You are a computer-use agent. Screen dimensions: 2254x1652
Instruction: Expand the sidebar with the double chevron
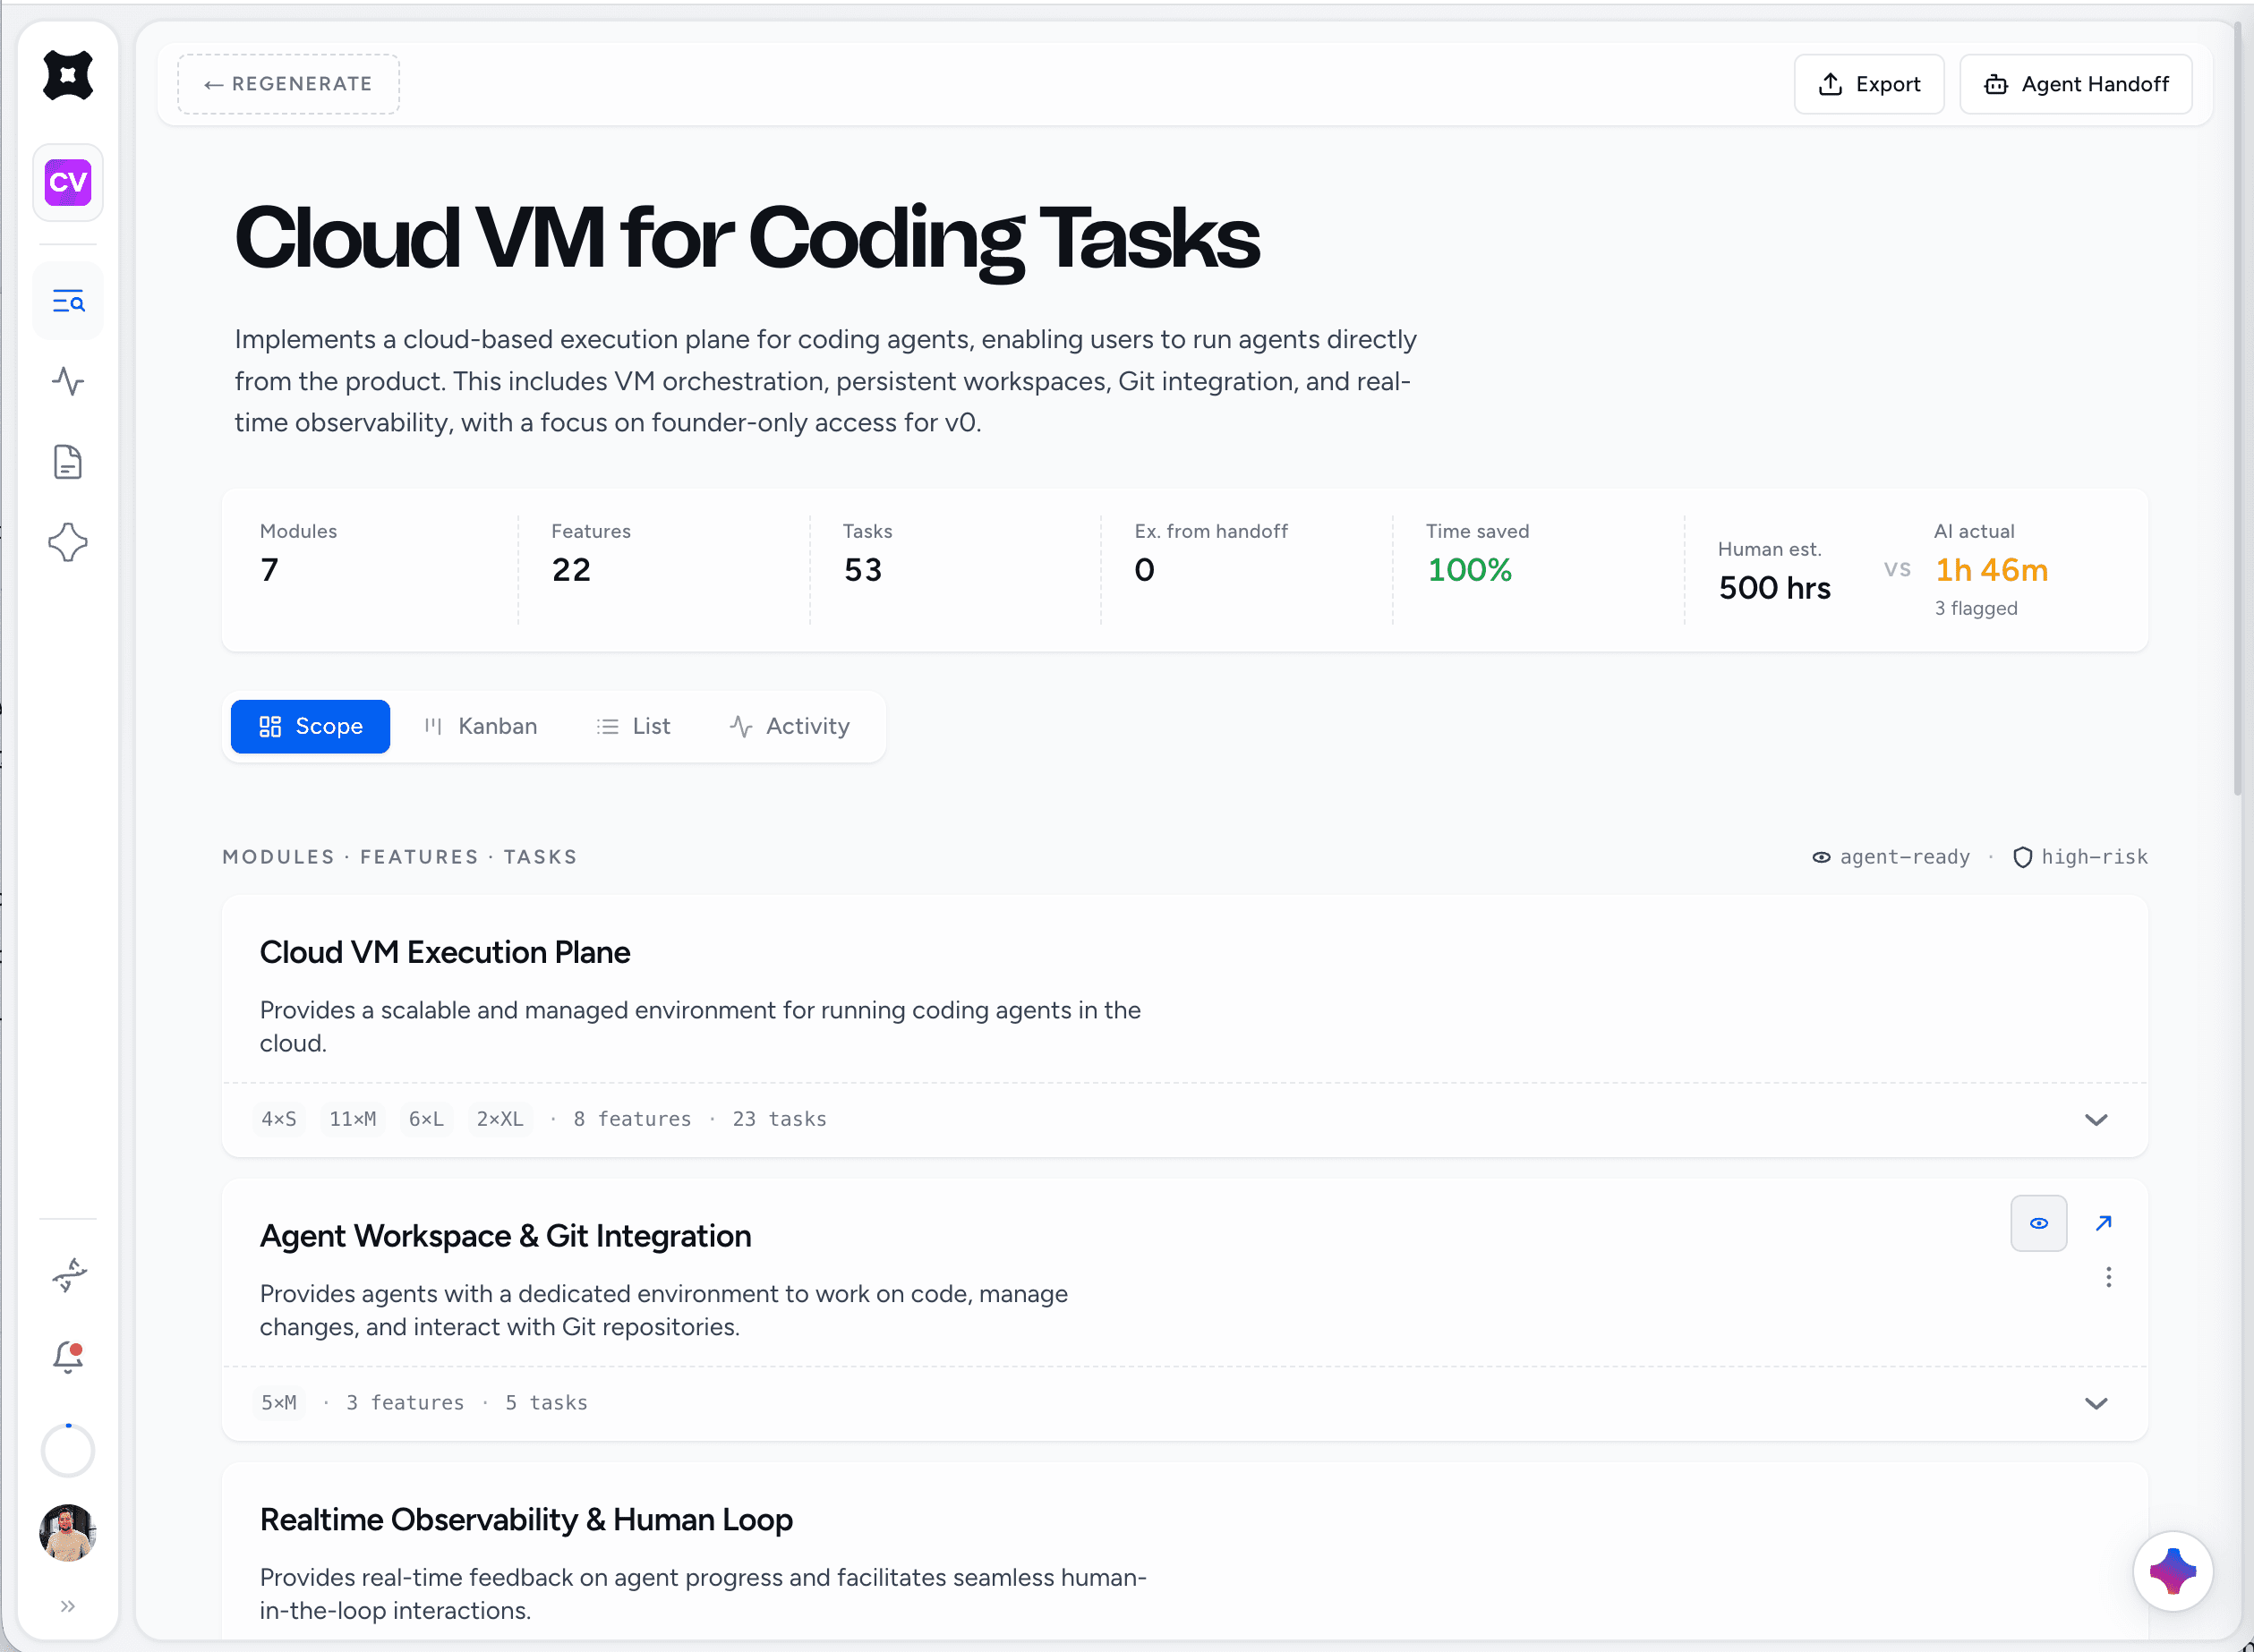68,1606
